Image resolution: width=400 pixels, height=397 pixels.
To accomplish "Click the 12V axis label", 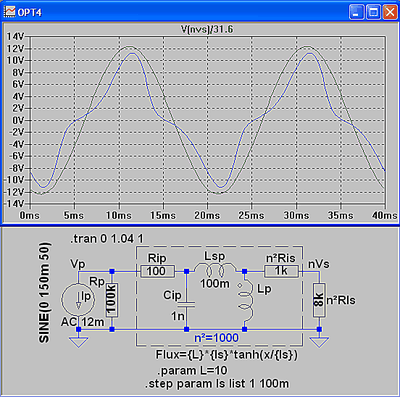I will [16, 49].
